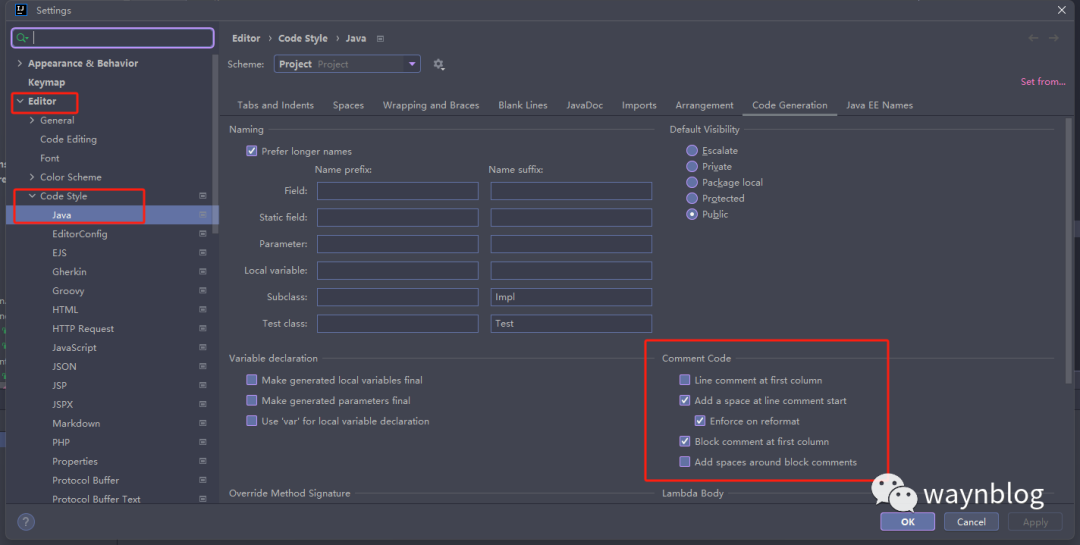Open the Arrangement tab

(x=705, y=105)
